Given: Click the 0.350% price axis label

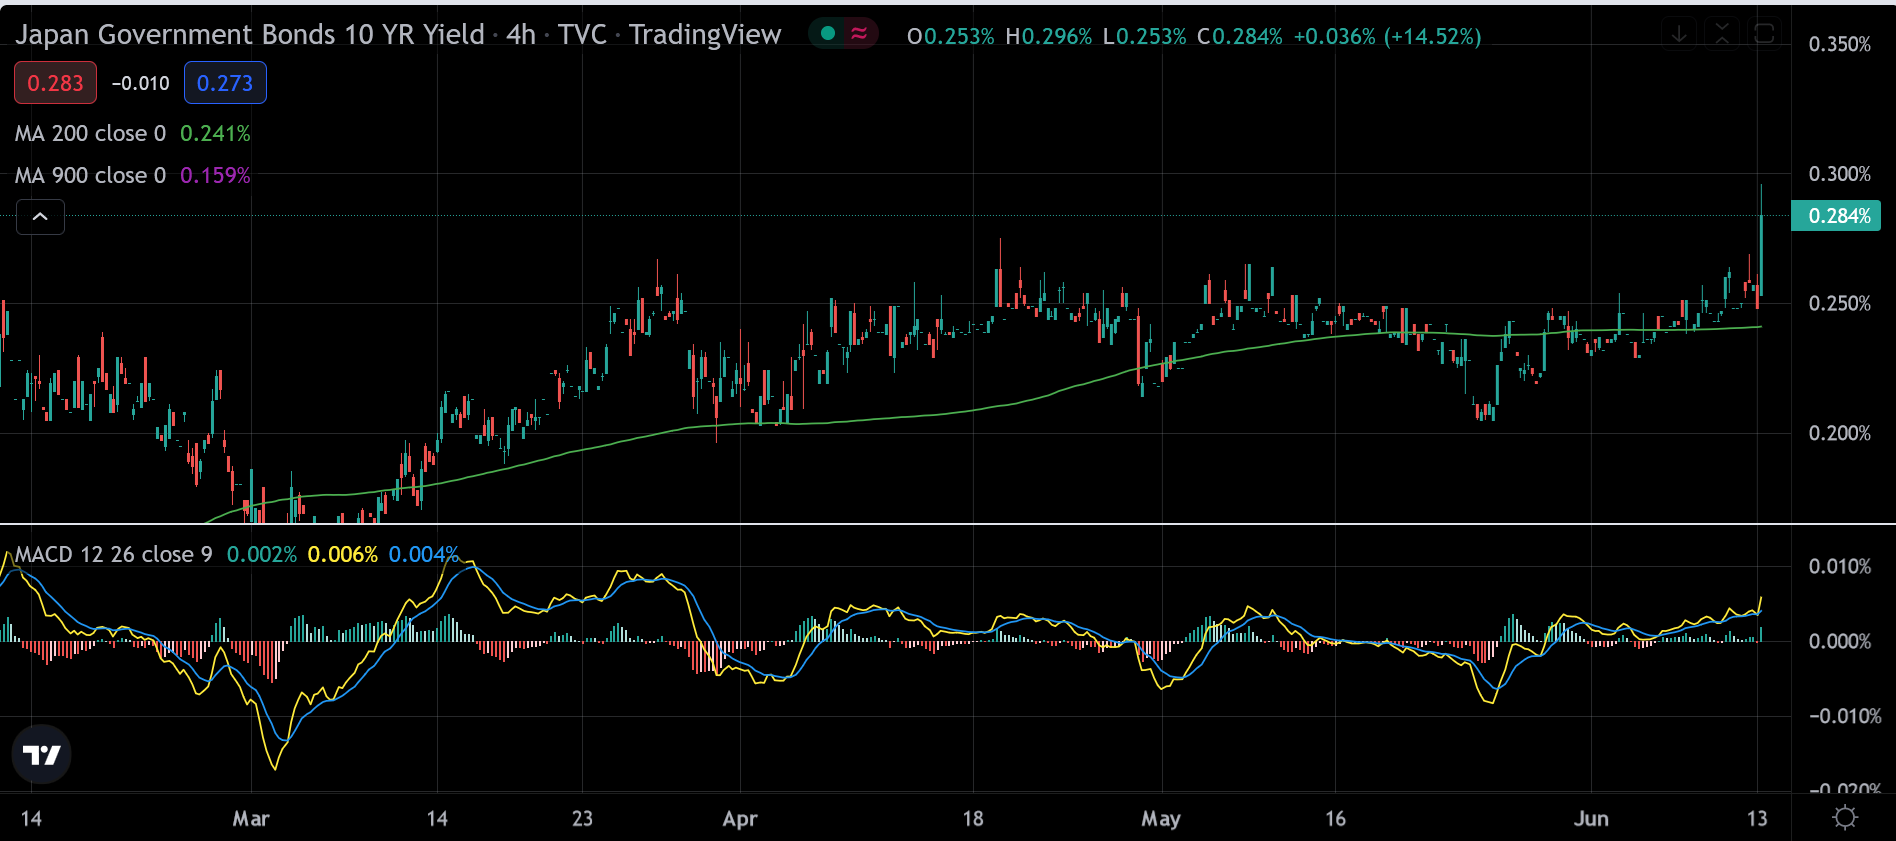Looking at the screenshot, I should pyautogui.click(x=1840, y=44).
